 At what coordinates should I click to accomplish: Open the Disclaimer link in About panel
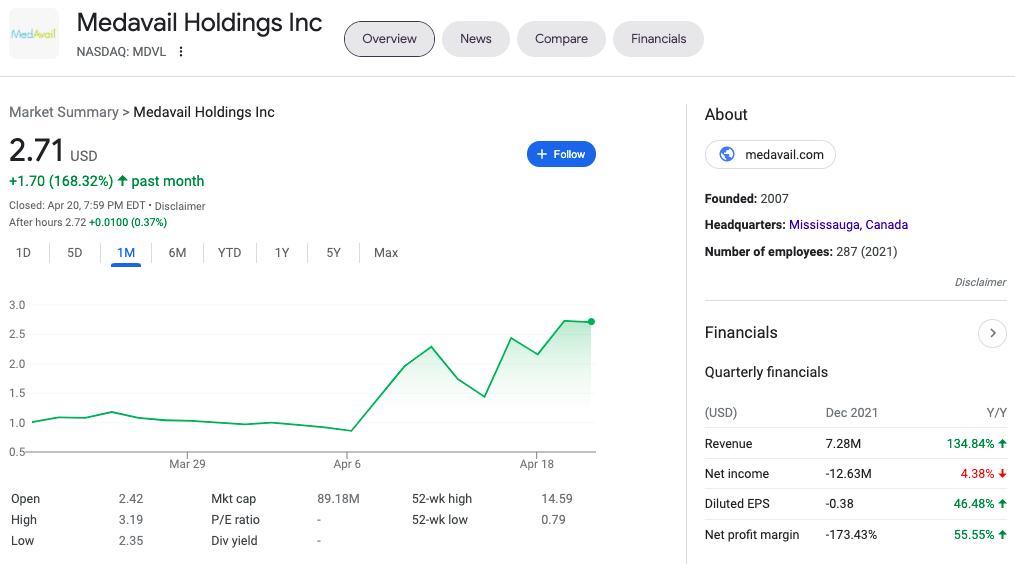coord(980,282)
